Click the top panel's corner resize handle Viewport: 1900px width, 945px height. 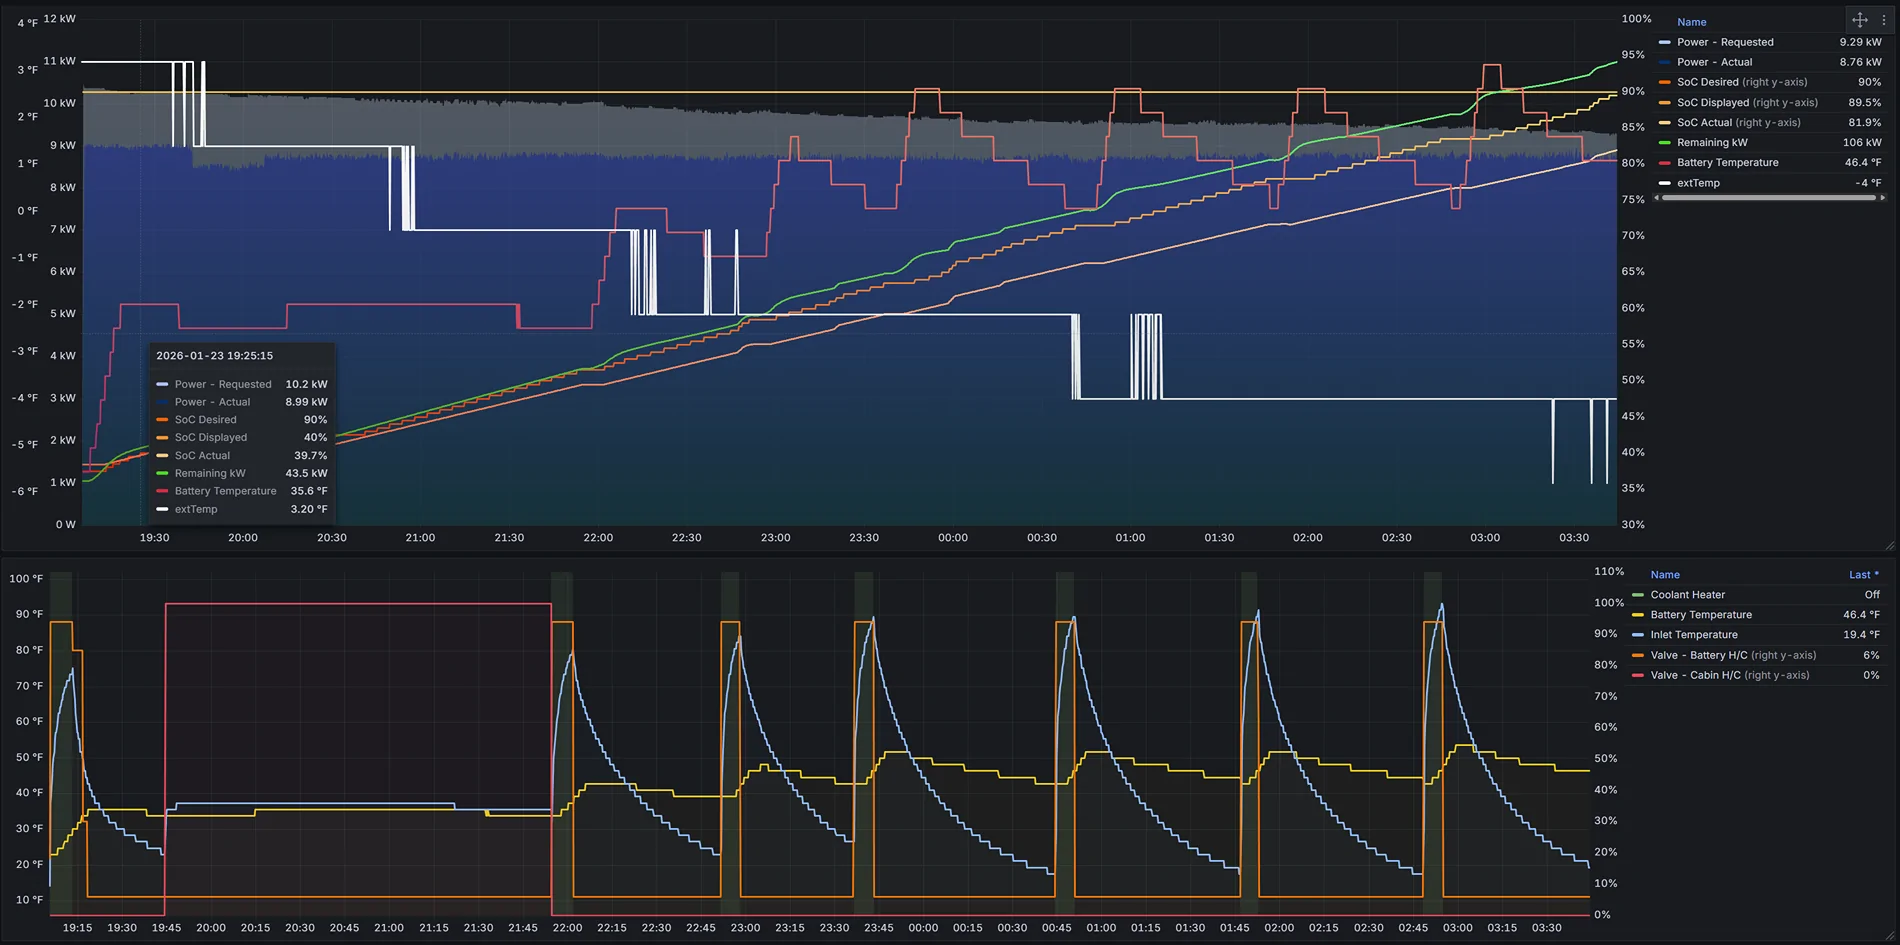tap(1889, 546)
